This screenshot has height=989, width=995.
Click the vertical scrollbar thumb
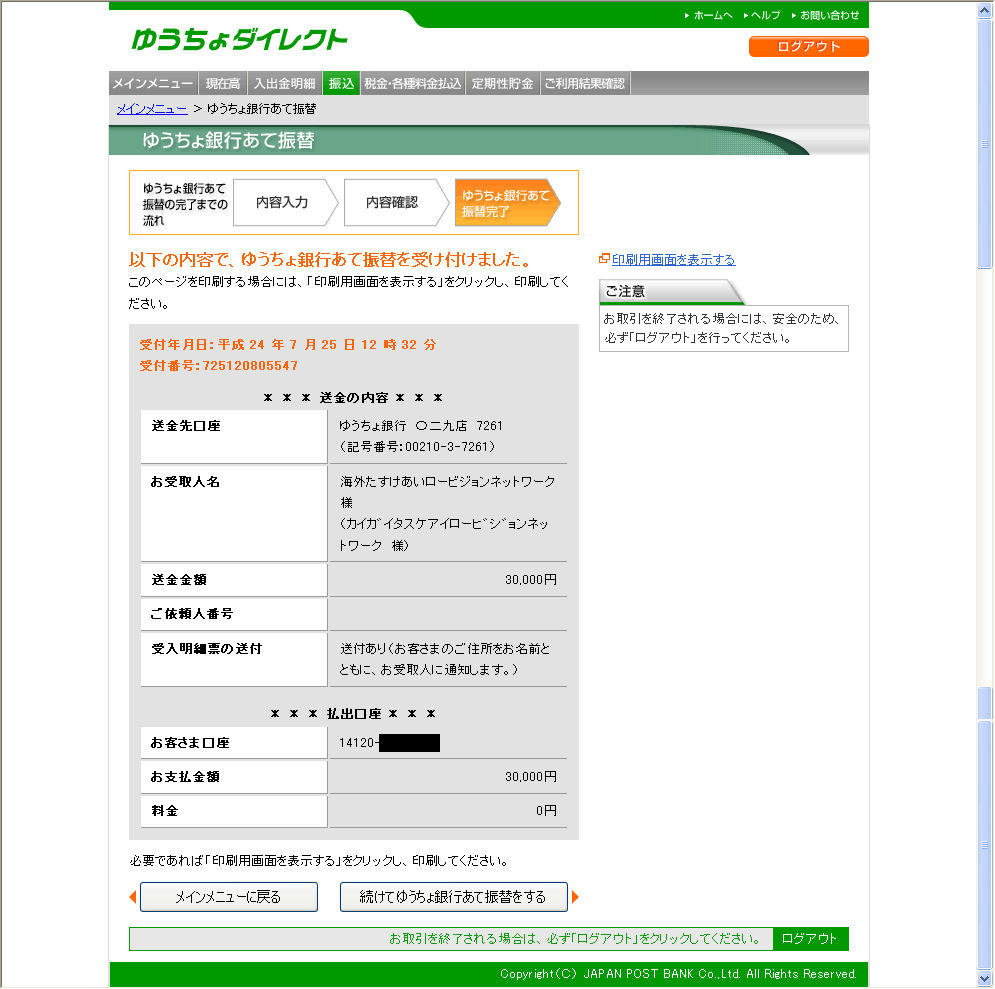984,145
